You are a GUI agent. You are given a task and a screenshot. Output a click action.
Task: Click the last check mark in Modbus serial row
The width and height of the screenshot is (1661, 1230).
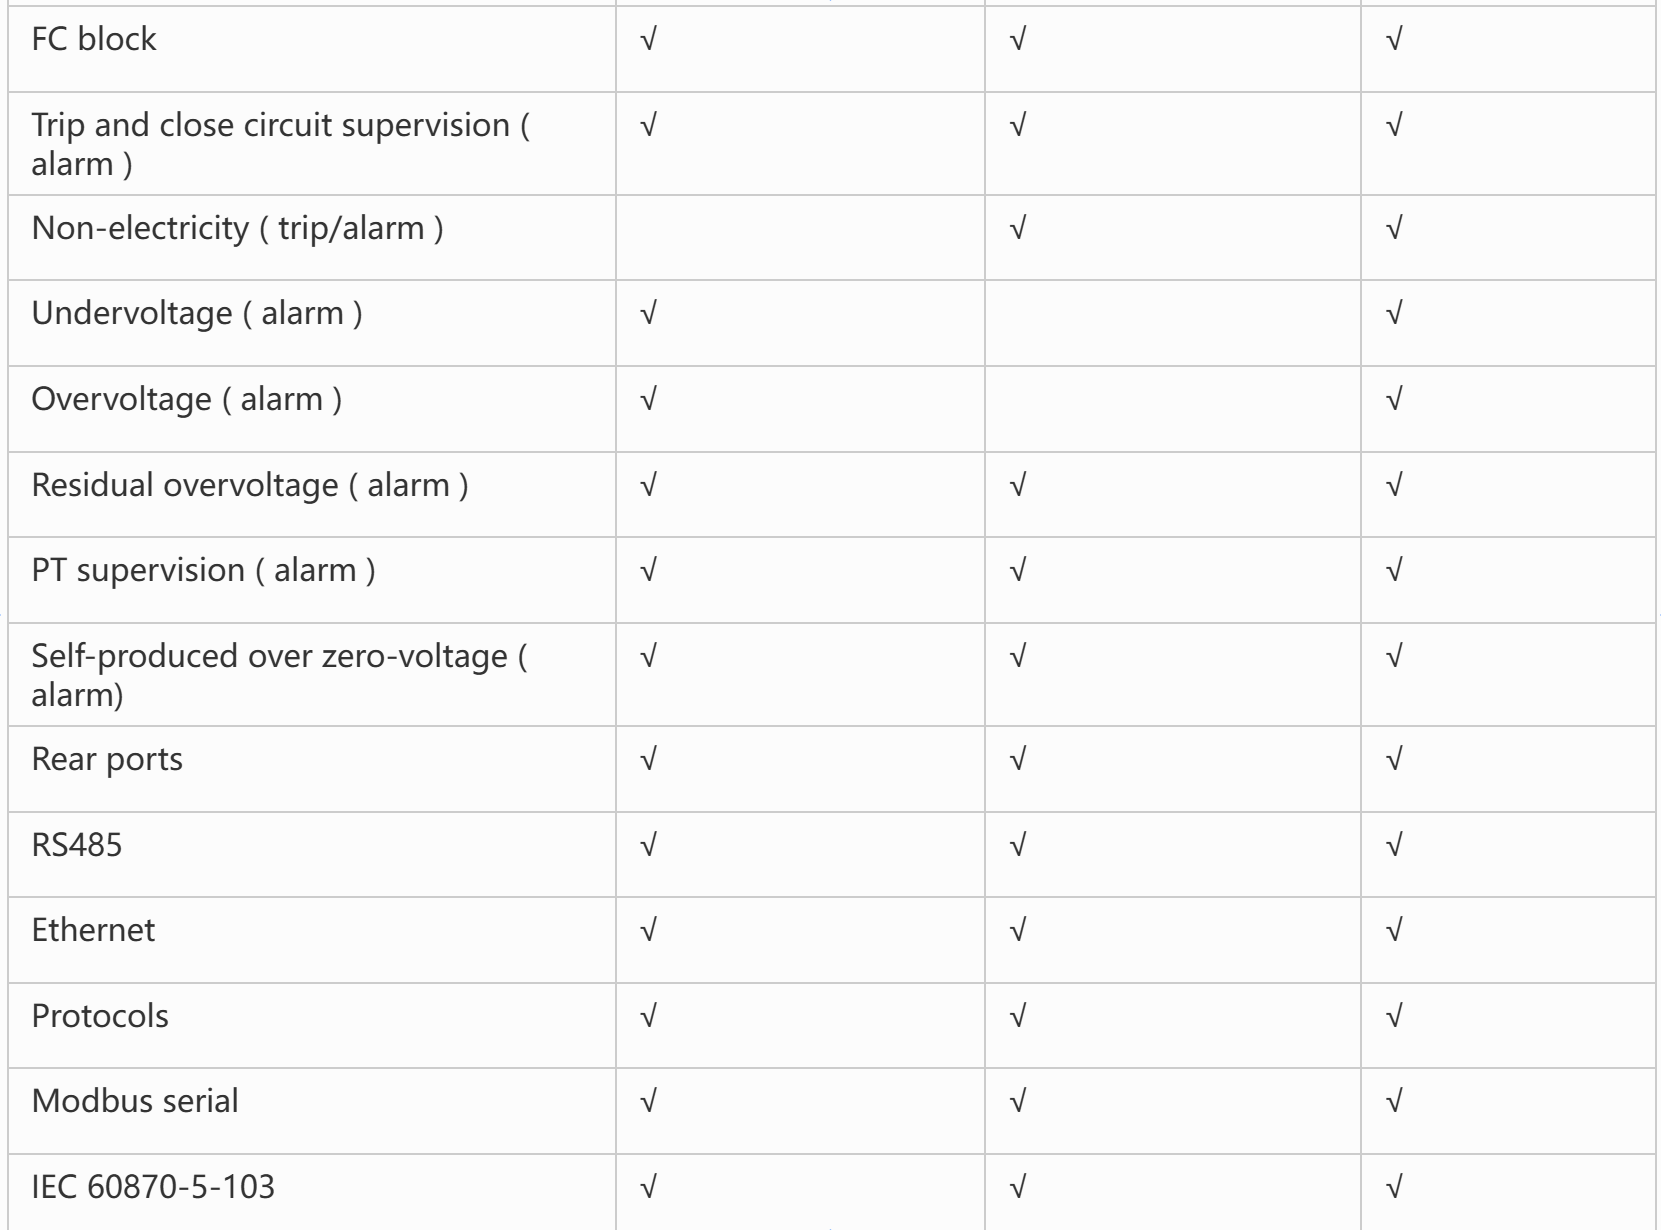click(1394, 1102)
